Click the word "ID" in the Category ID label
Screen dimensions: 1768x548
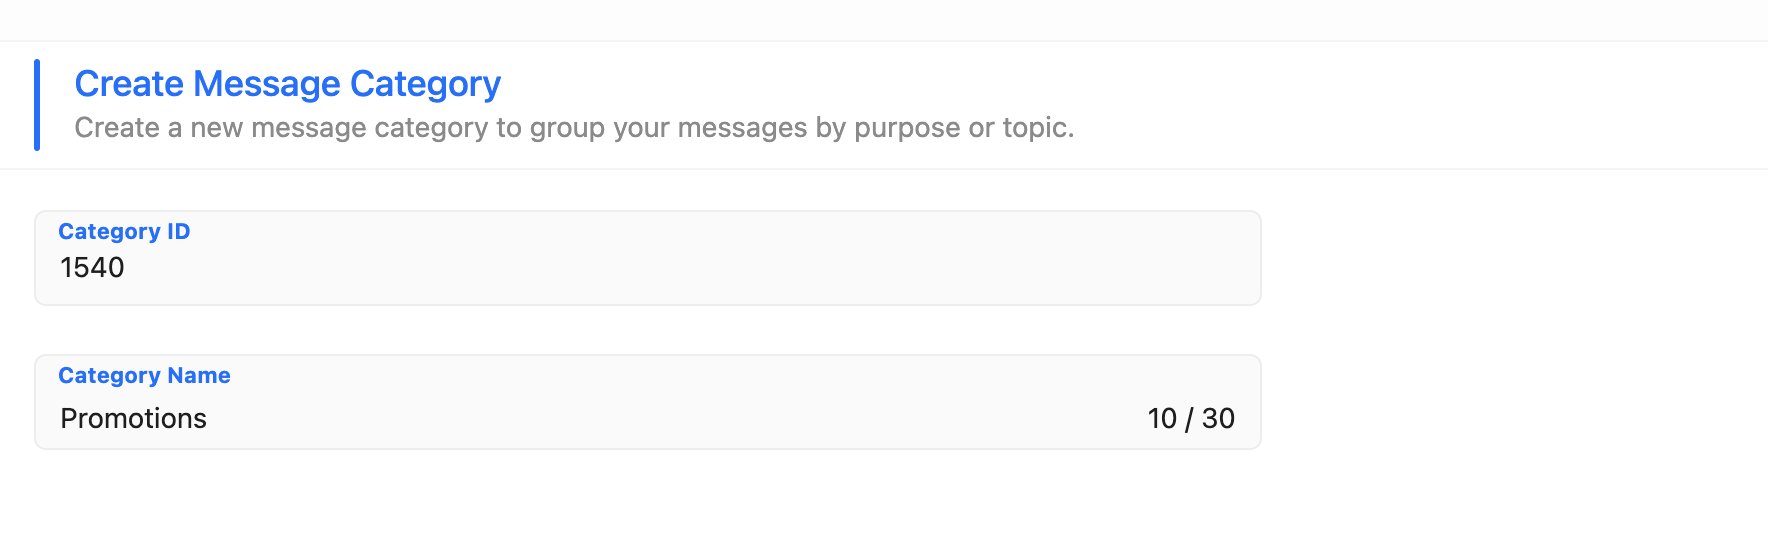tap(178, 232)
